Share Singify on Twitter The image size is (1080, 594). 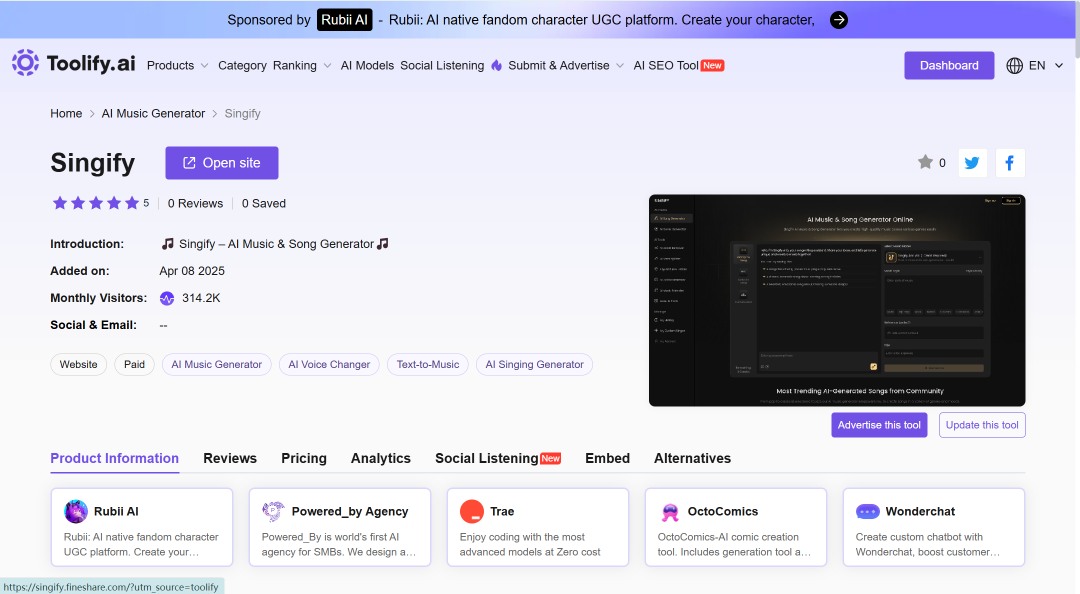click(x=973, y=163)
